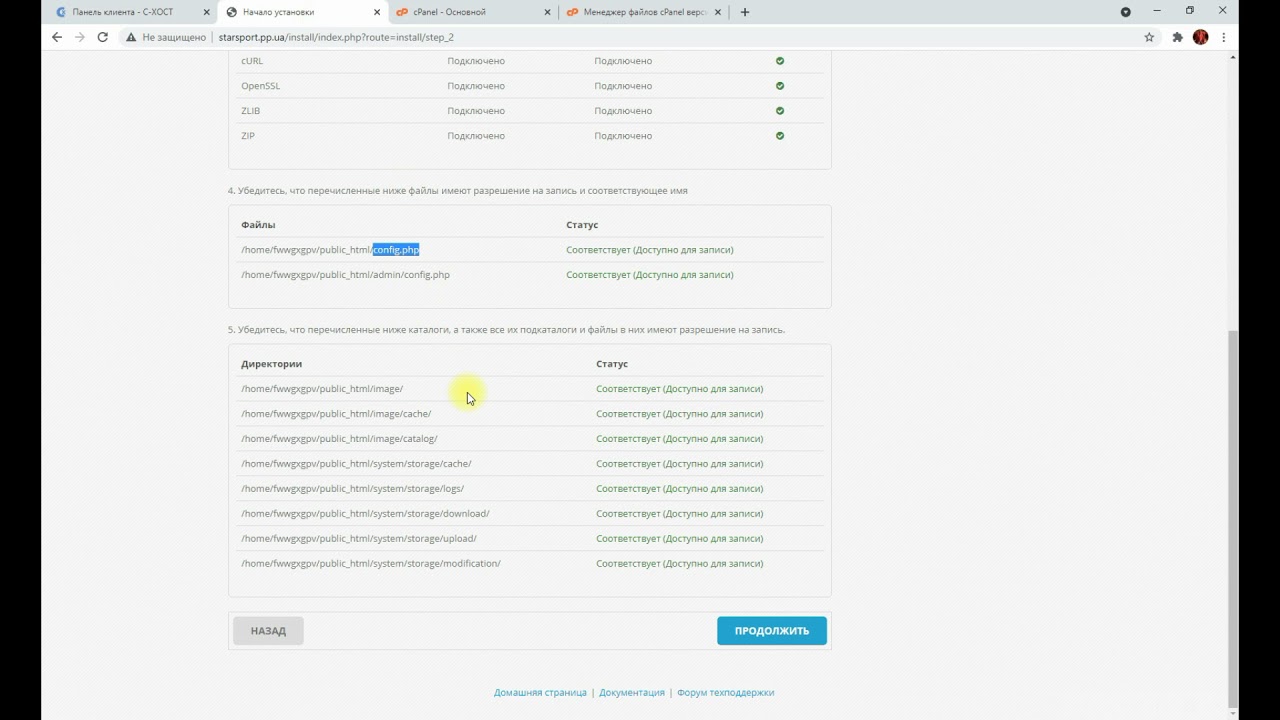This screenshot has height=720, width=1280.
Task: Close the Менеджер файлов cPanel tab
Action: click(717, 12)
